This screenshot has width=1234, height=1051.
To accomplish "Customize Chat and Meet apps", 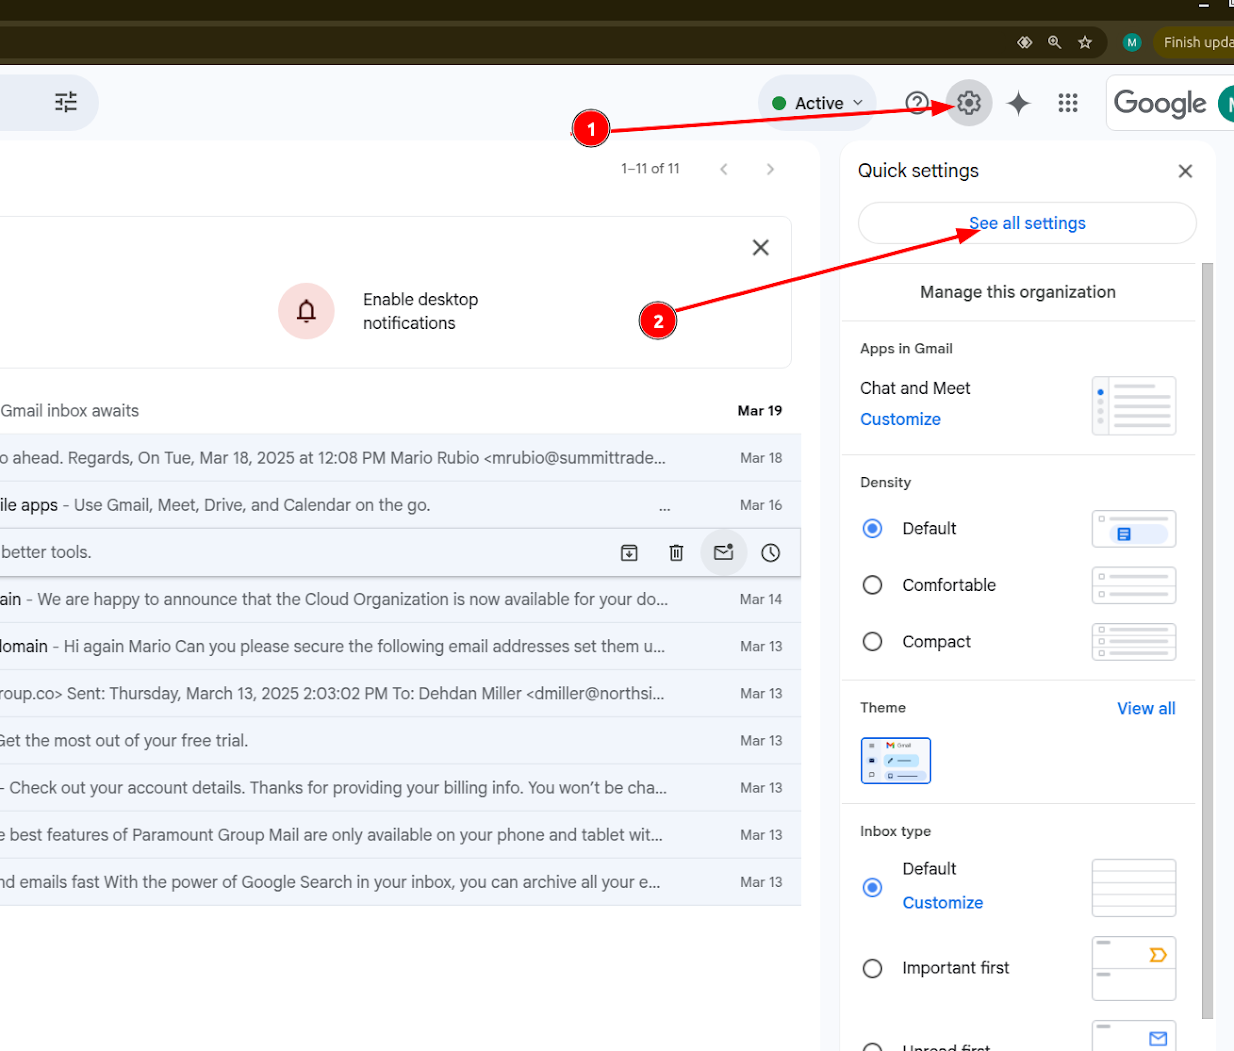I will click(900, 419).
